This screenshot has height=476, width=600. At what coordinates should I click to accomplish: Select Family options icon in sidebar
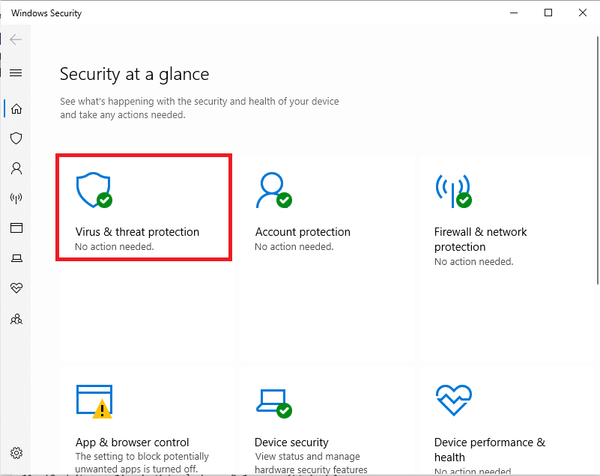coord(16,319)
